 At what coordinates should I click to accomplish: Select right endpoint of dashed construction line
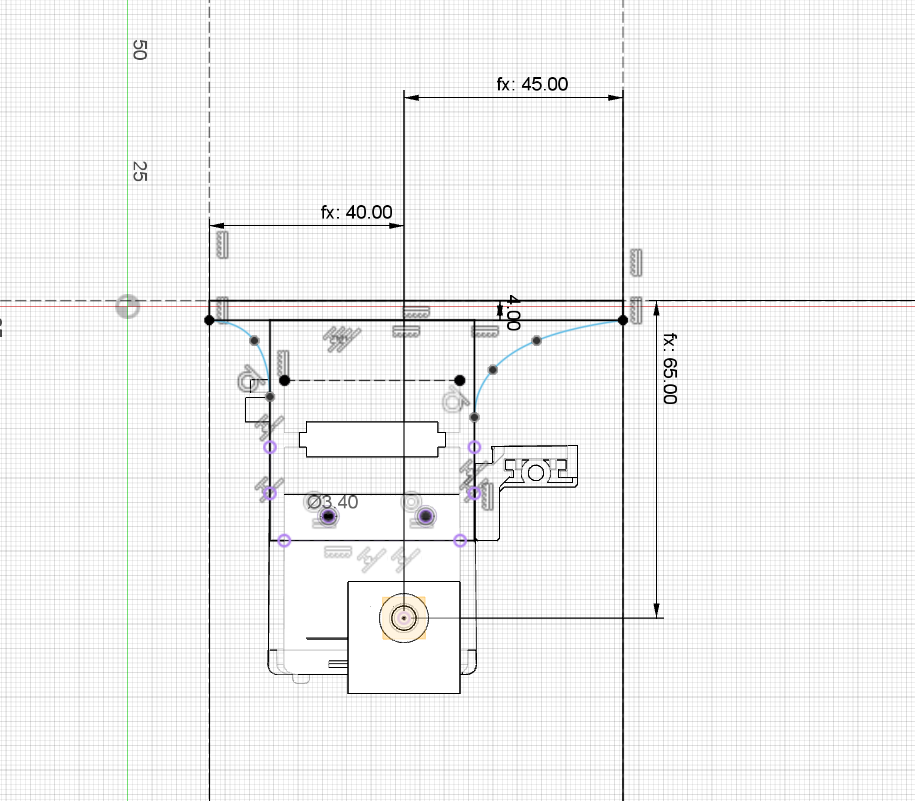[x=459, y=380]
